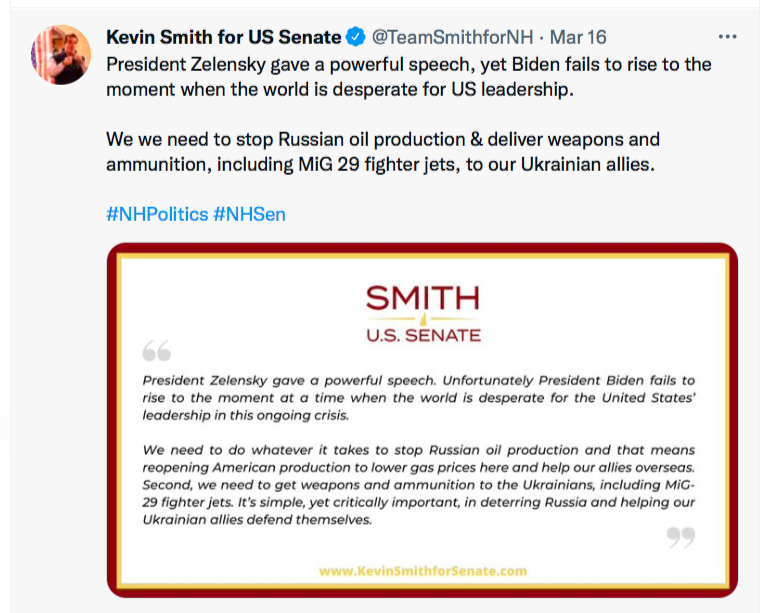The height and width of the screenshot is (613, 770).
Task: Click the statement's first paragraph in the image
Action: (x=418, y=397)
